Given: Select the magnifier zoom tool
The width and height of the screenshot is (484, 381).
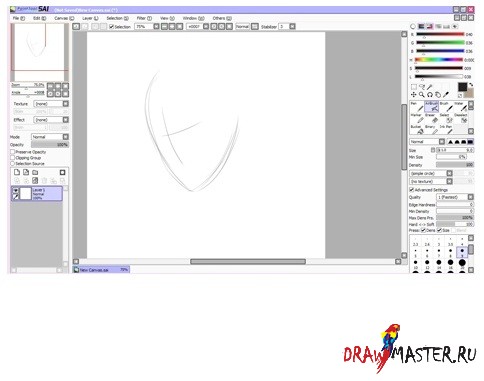Looking at the screenshot, I should point(422,95).
